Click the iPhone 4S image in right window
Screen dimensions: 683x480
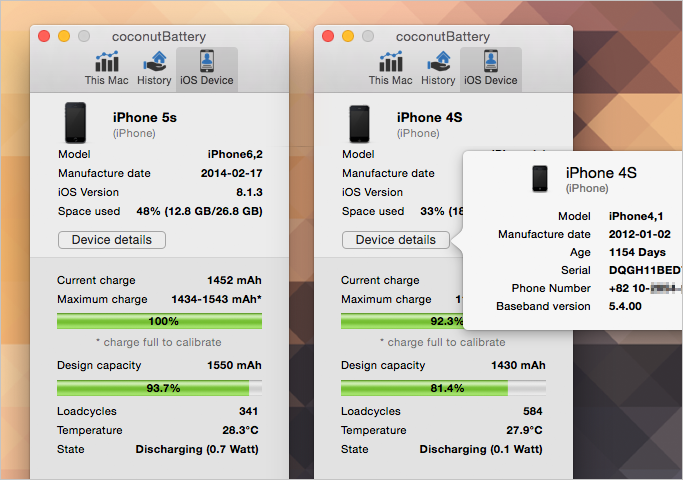click(x=359, y=124)
